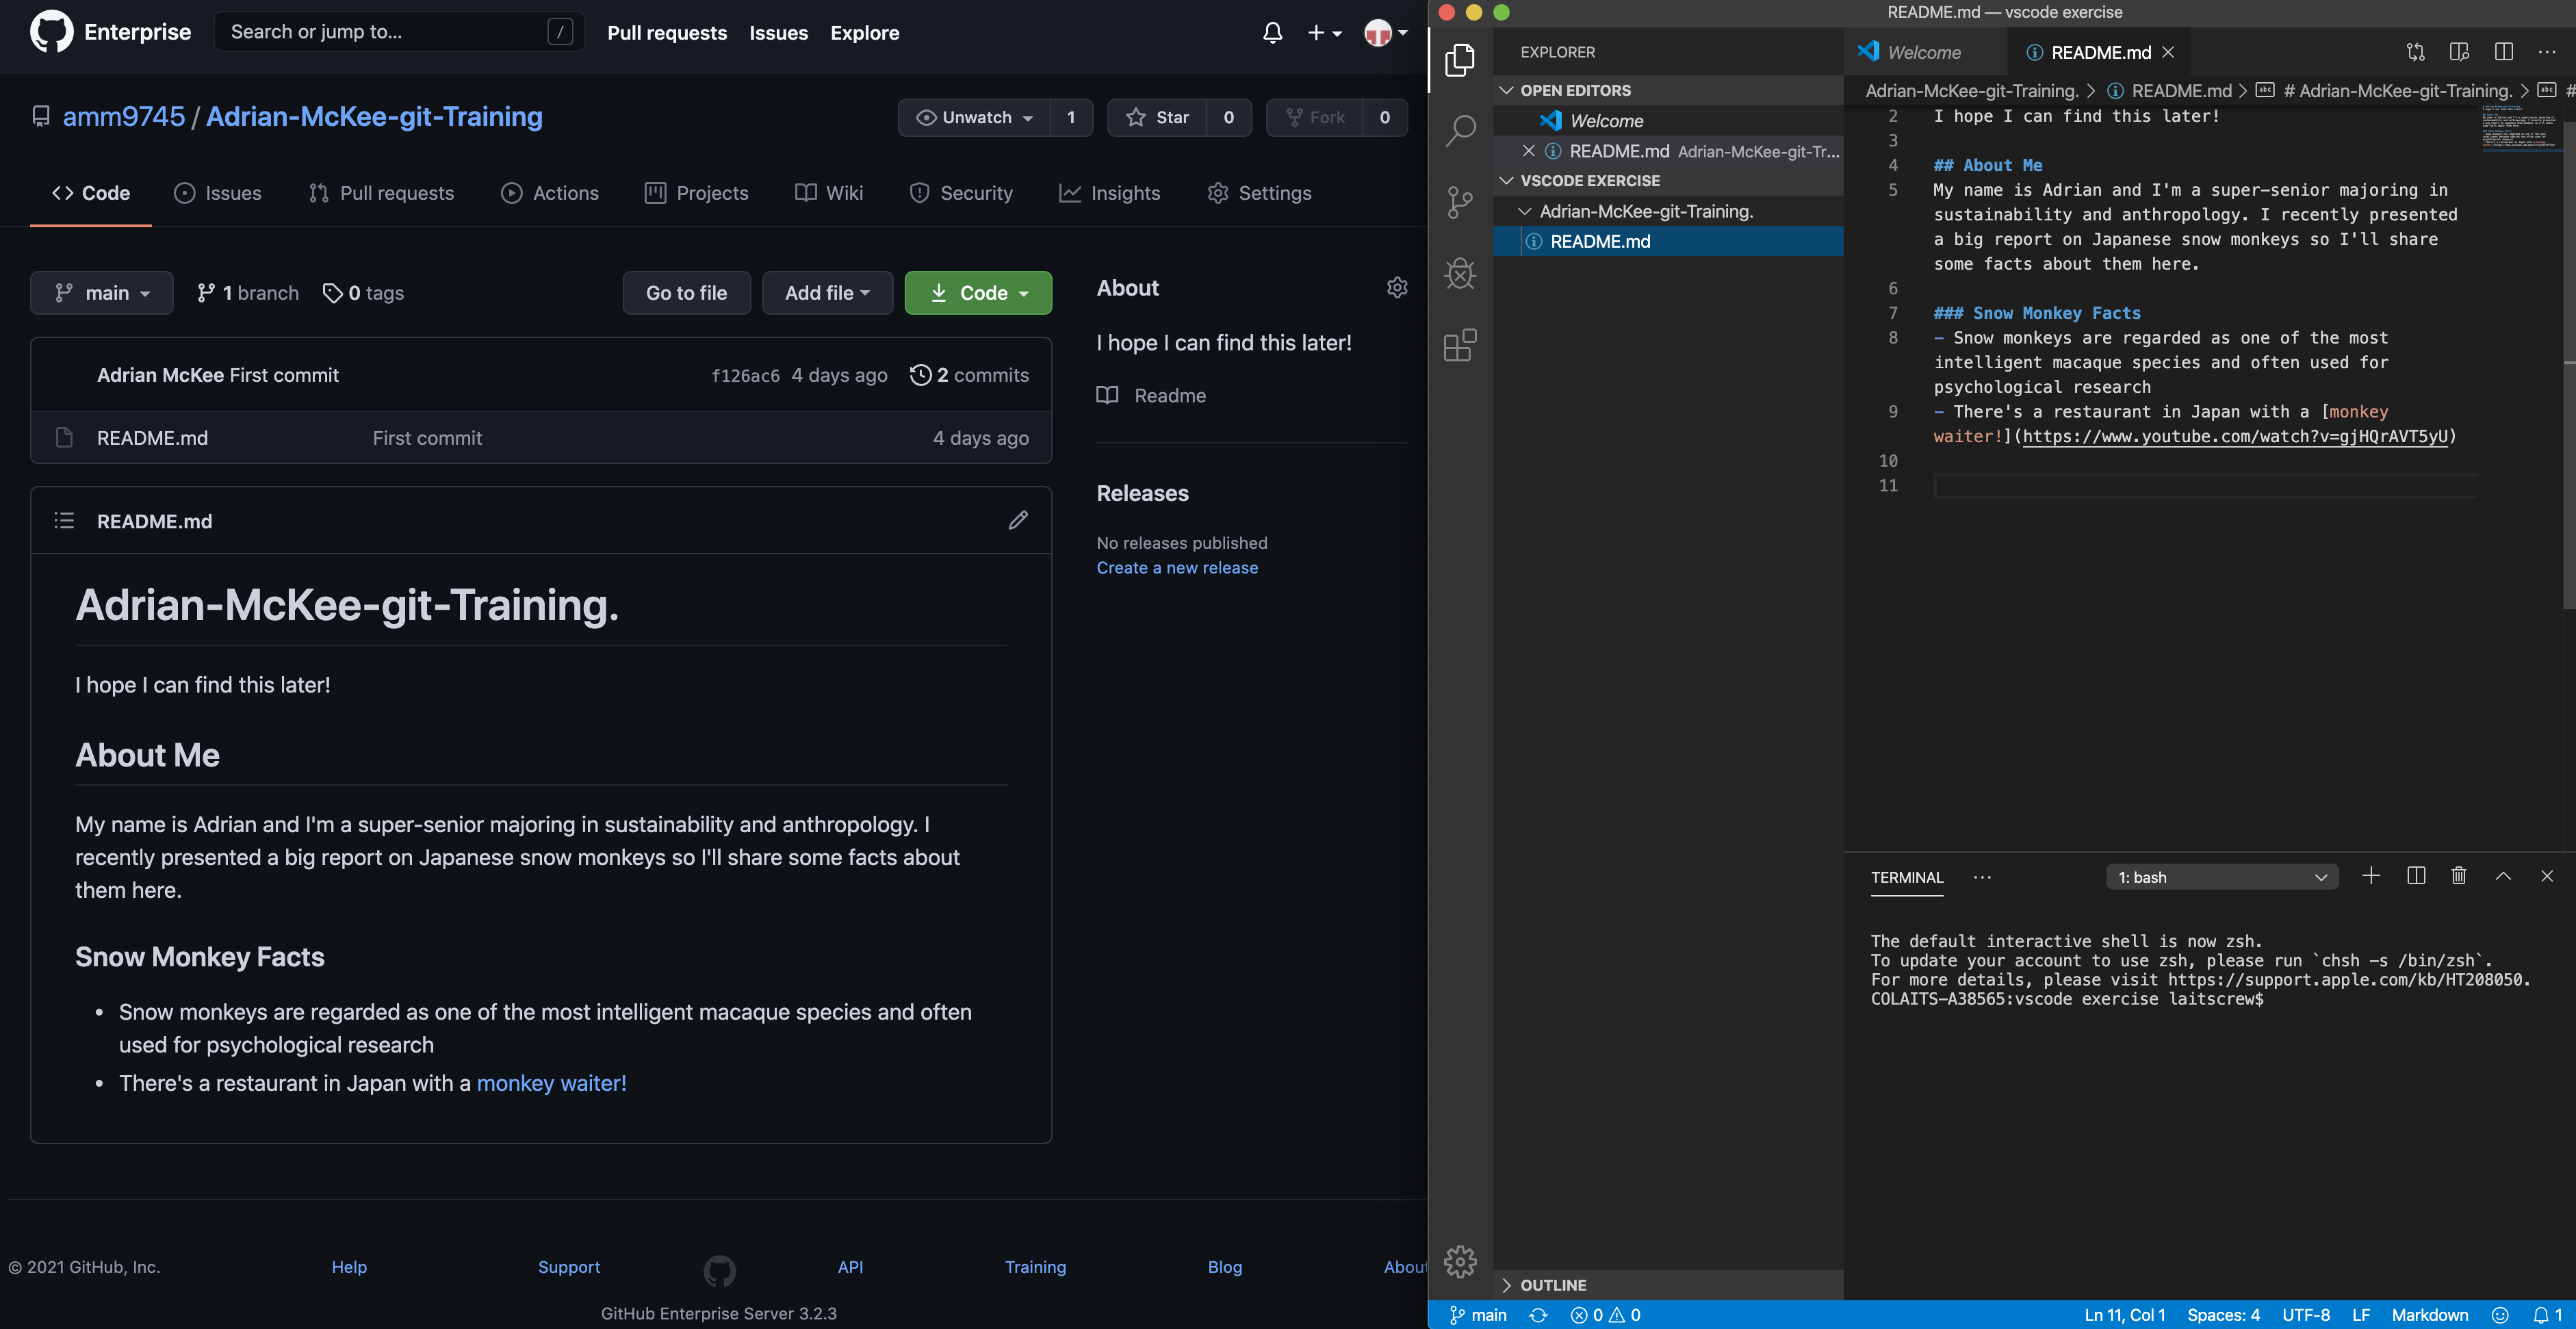Image resolution: width=2576 pixels, height=1329 pixels.
Task: Switch to the Pull requests repository tab
Action: click(x=381, y=193)
